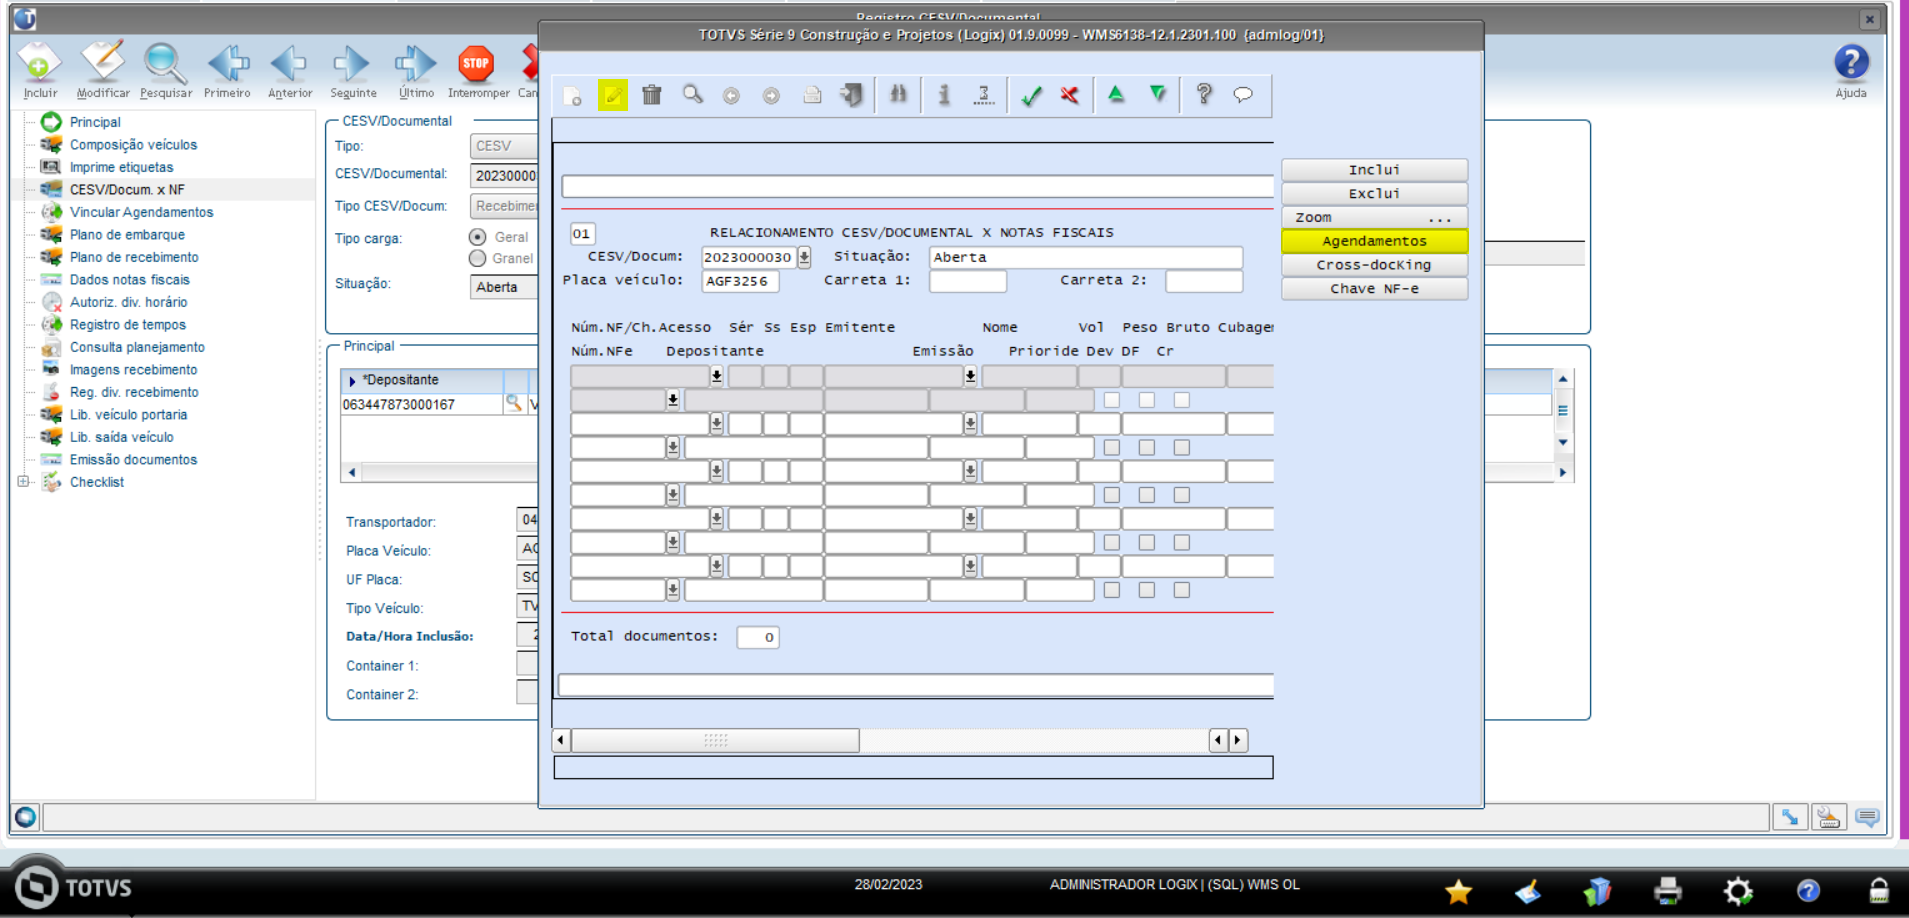
Task: Jump to Último record in main toolbar
Action: coord(416,70)
